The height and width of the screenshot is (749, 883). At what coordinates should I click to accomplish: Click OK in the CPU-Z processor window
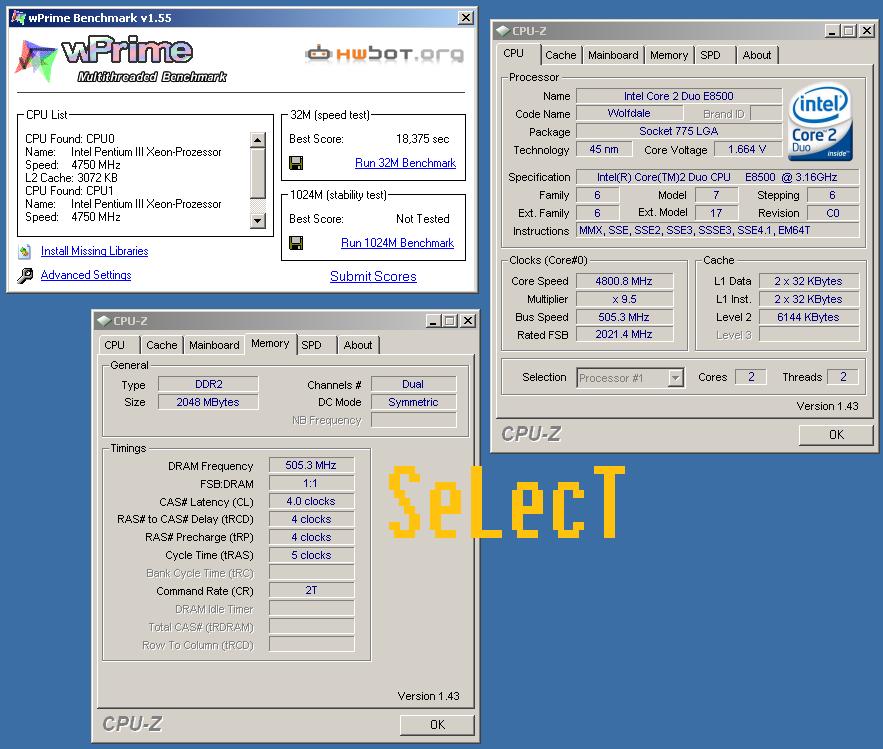point(836,435)
